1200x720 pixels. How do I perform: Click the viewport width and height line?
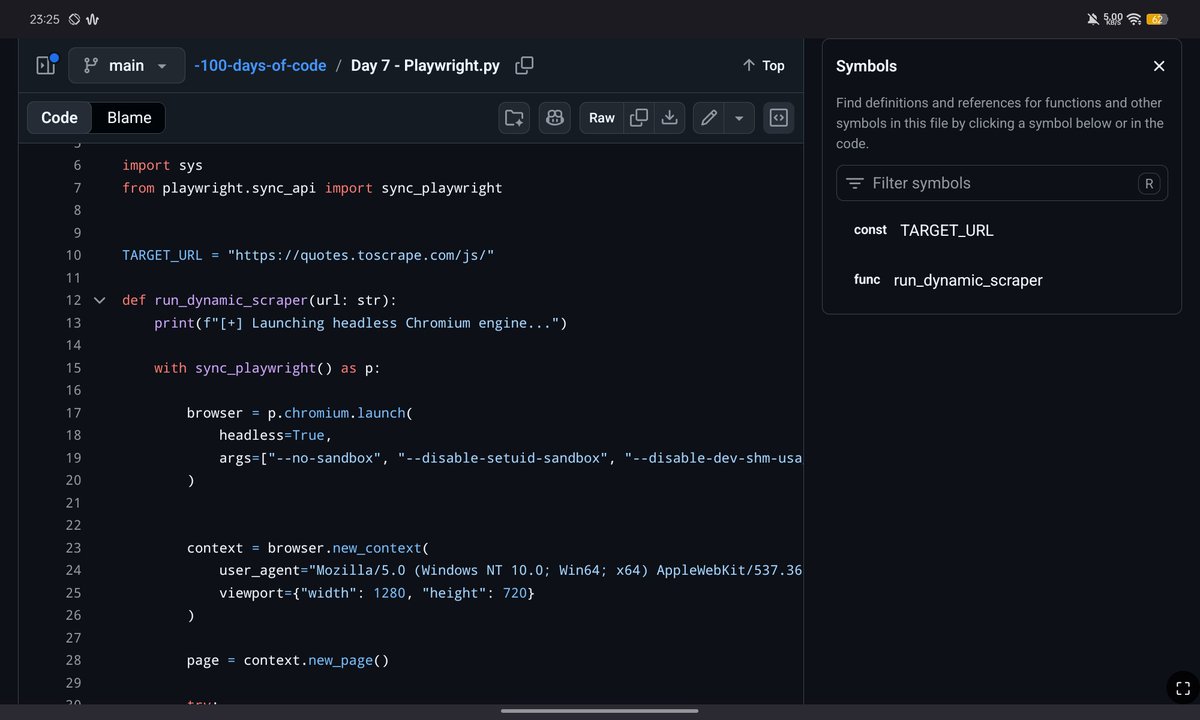(x=377, y=593)
